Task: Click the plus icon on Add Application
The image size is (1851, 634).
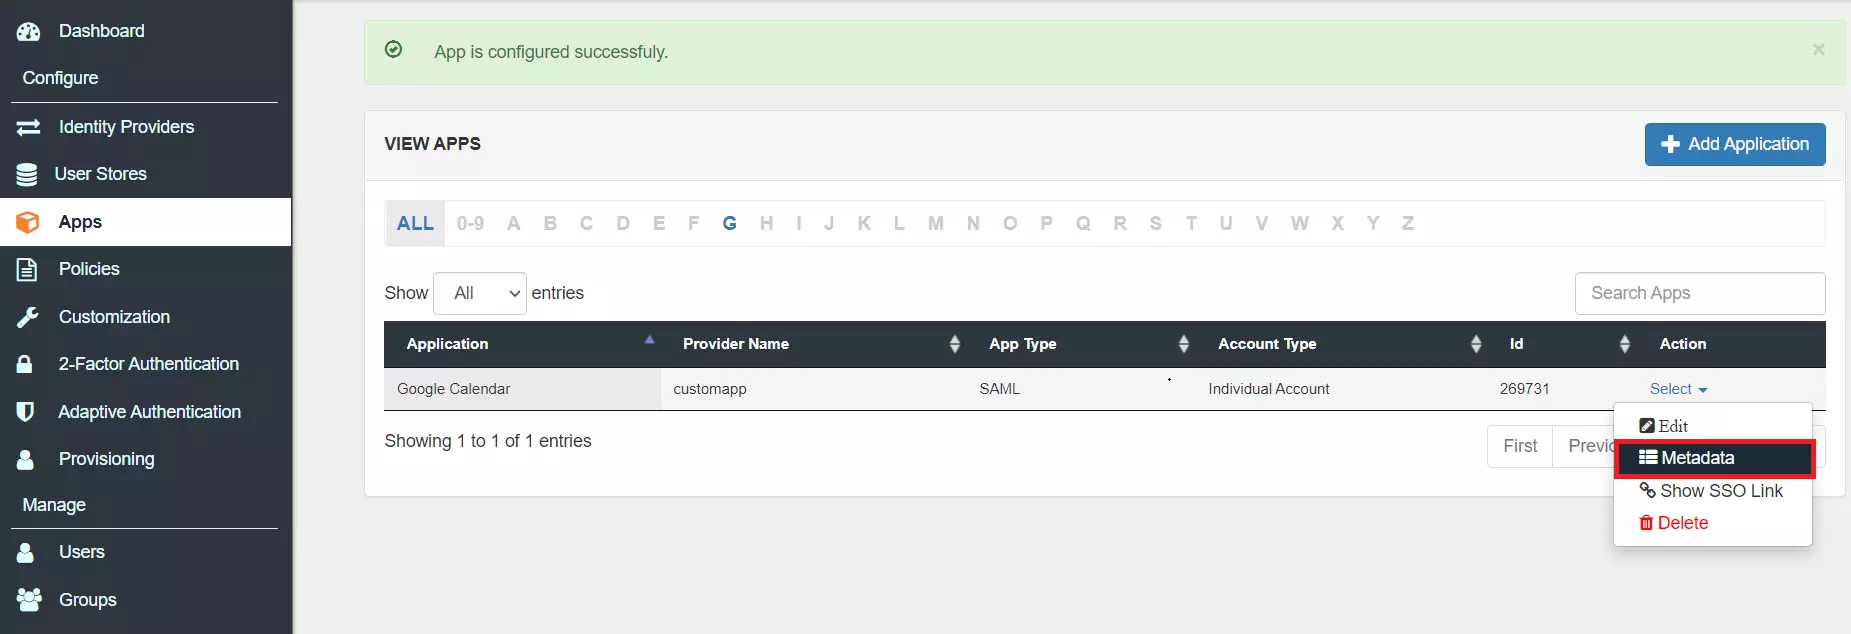Action: click(1670, 144)
